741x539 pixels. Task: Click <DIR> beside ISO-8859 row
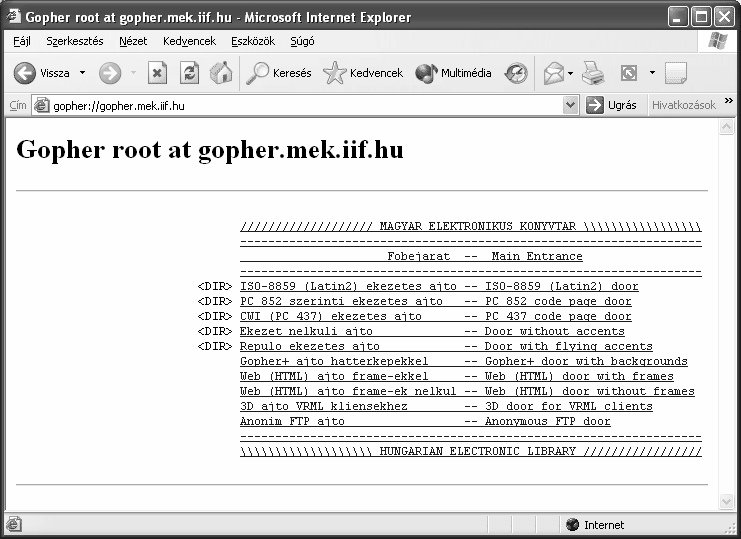pyautogui.click(x=215, y=286)
